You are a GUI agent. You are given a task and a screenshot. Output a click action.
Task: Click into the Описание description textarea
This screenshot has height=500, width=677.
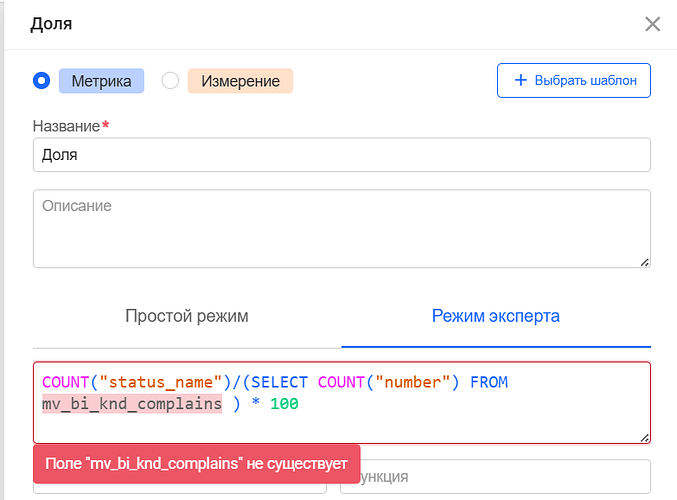(x=342, y=228)
